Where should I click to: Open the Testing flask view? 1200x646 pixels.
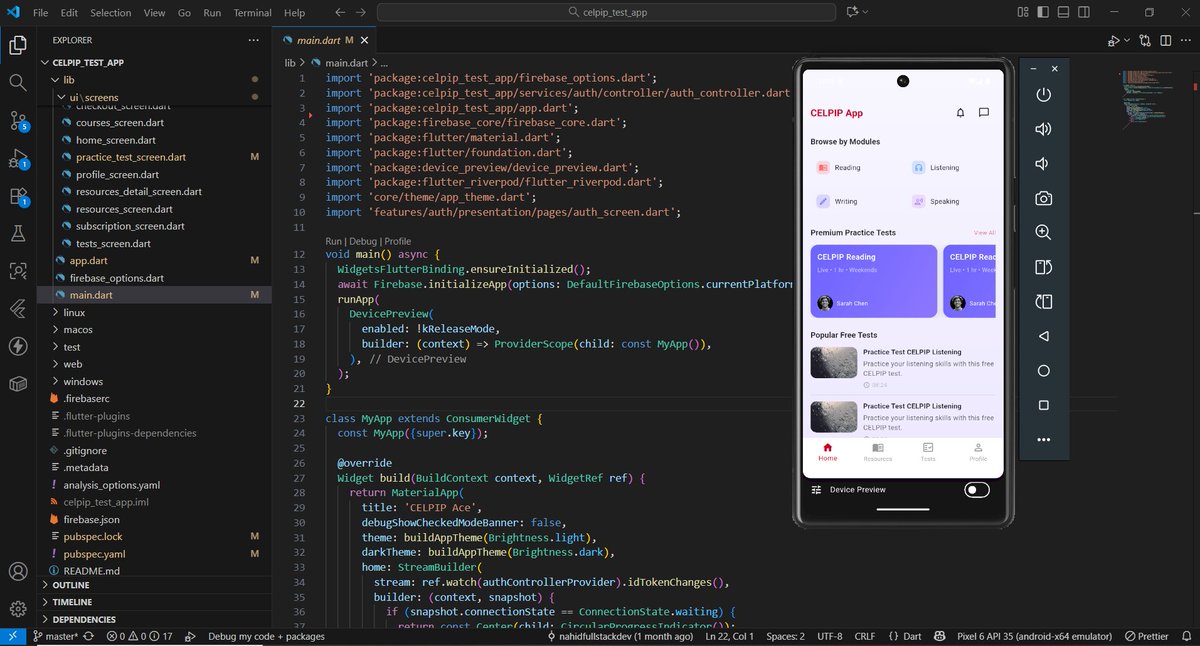coord(18,233)
